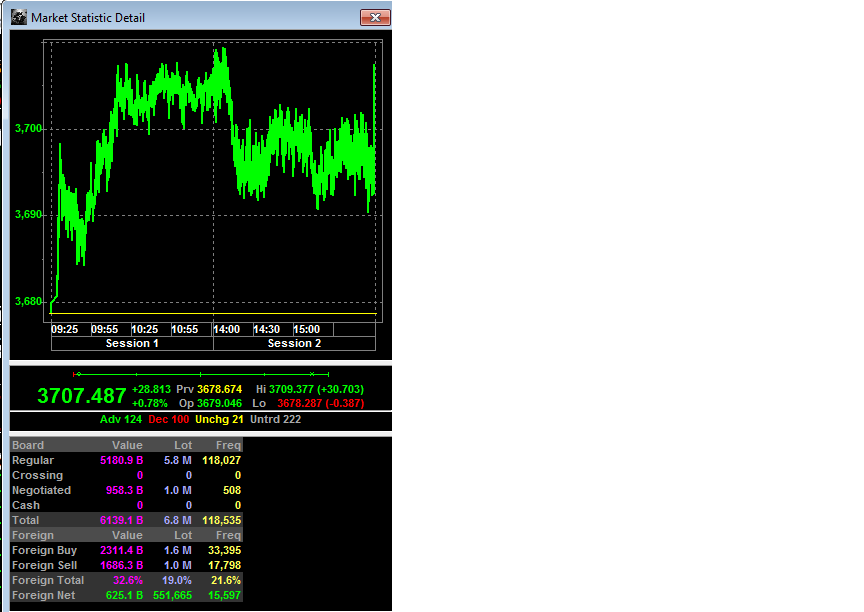864x612 pixels.
Task: Click the +28.813 change value
Action: click(x=152, y=389)
